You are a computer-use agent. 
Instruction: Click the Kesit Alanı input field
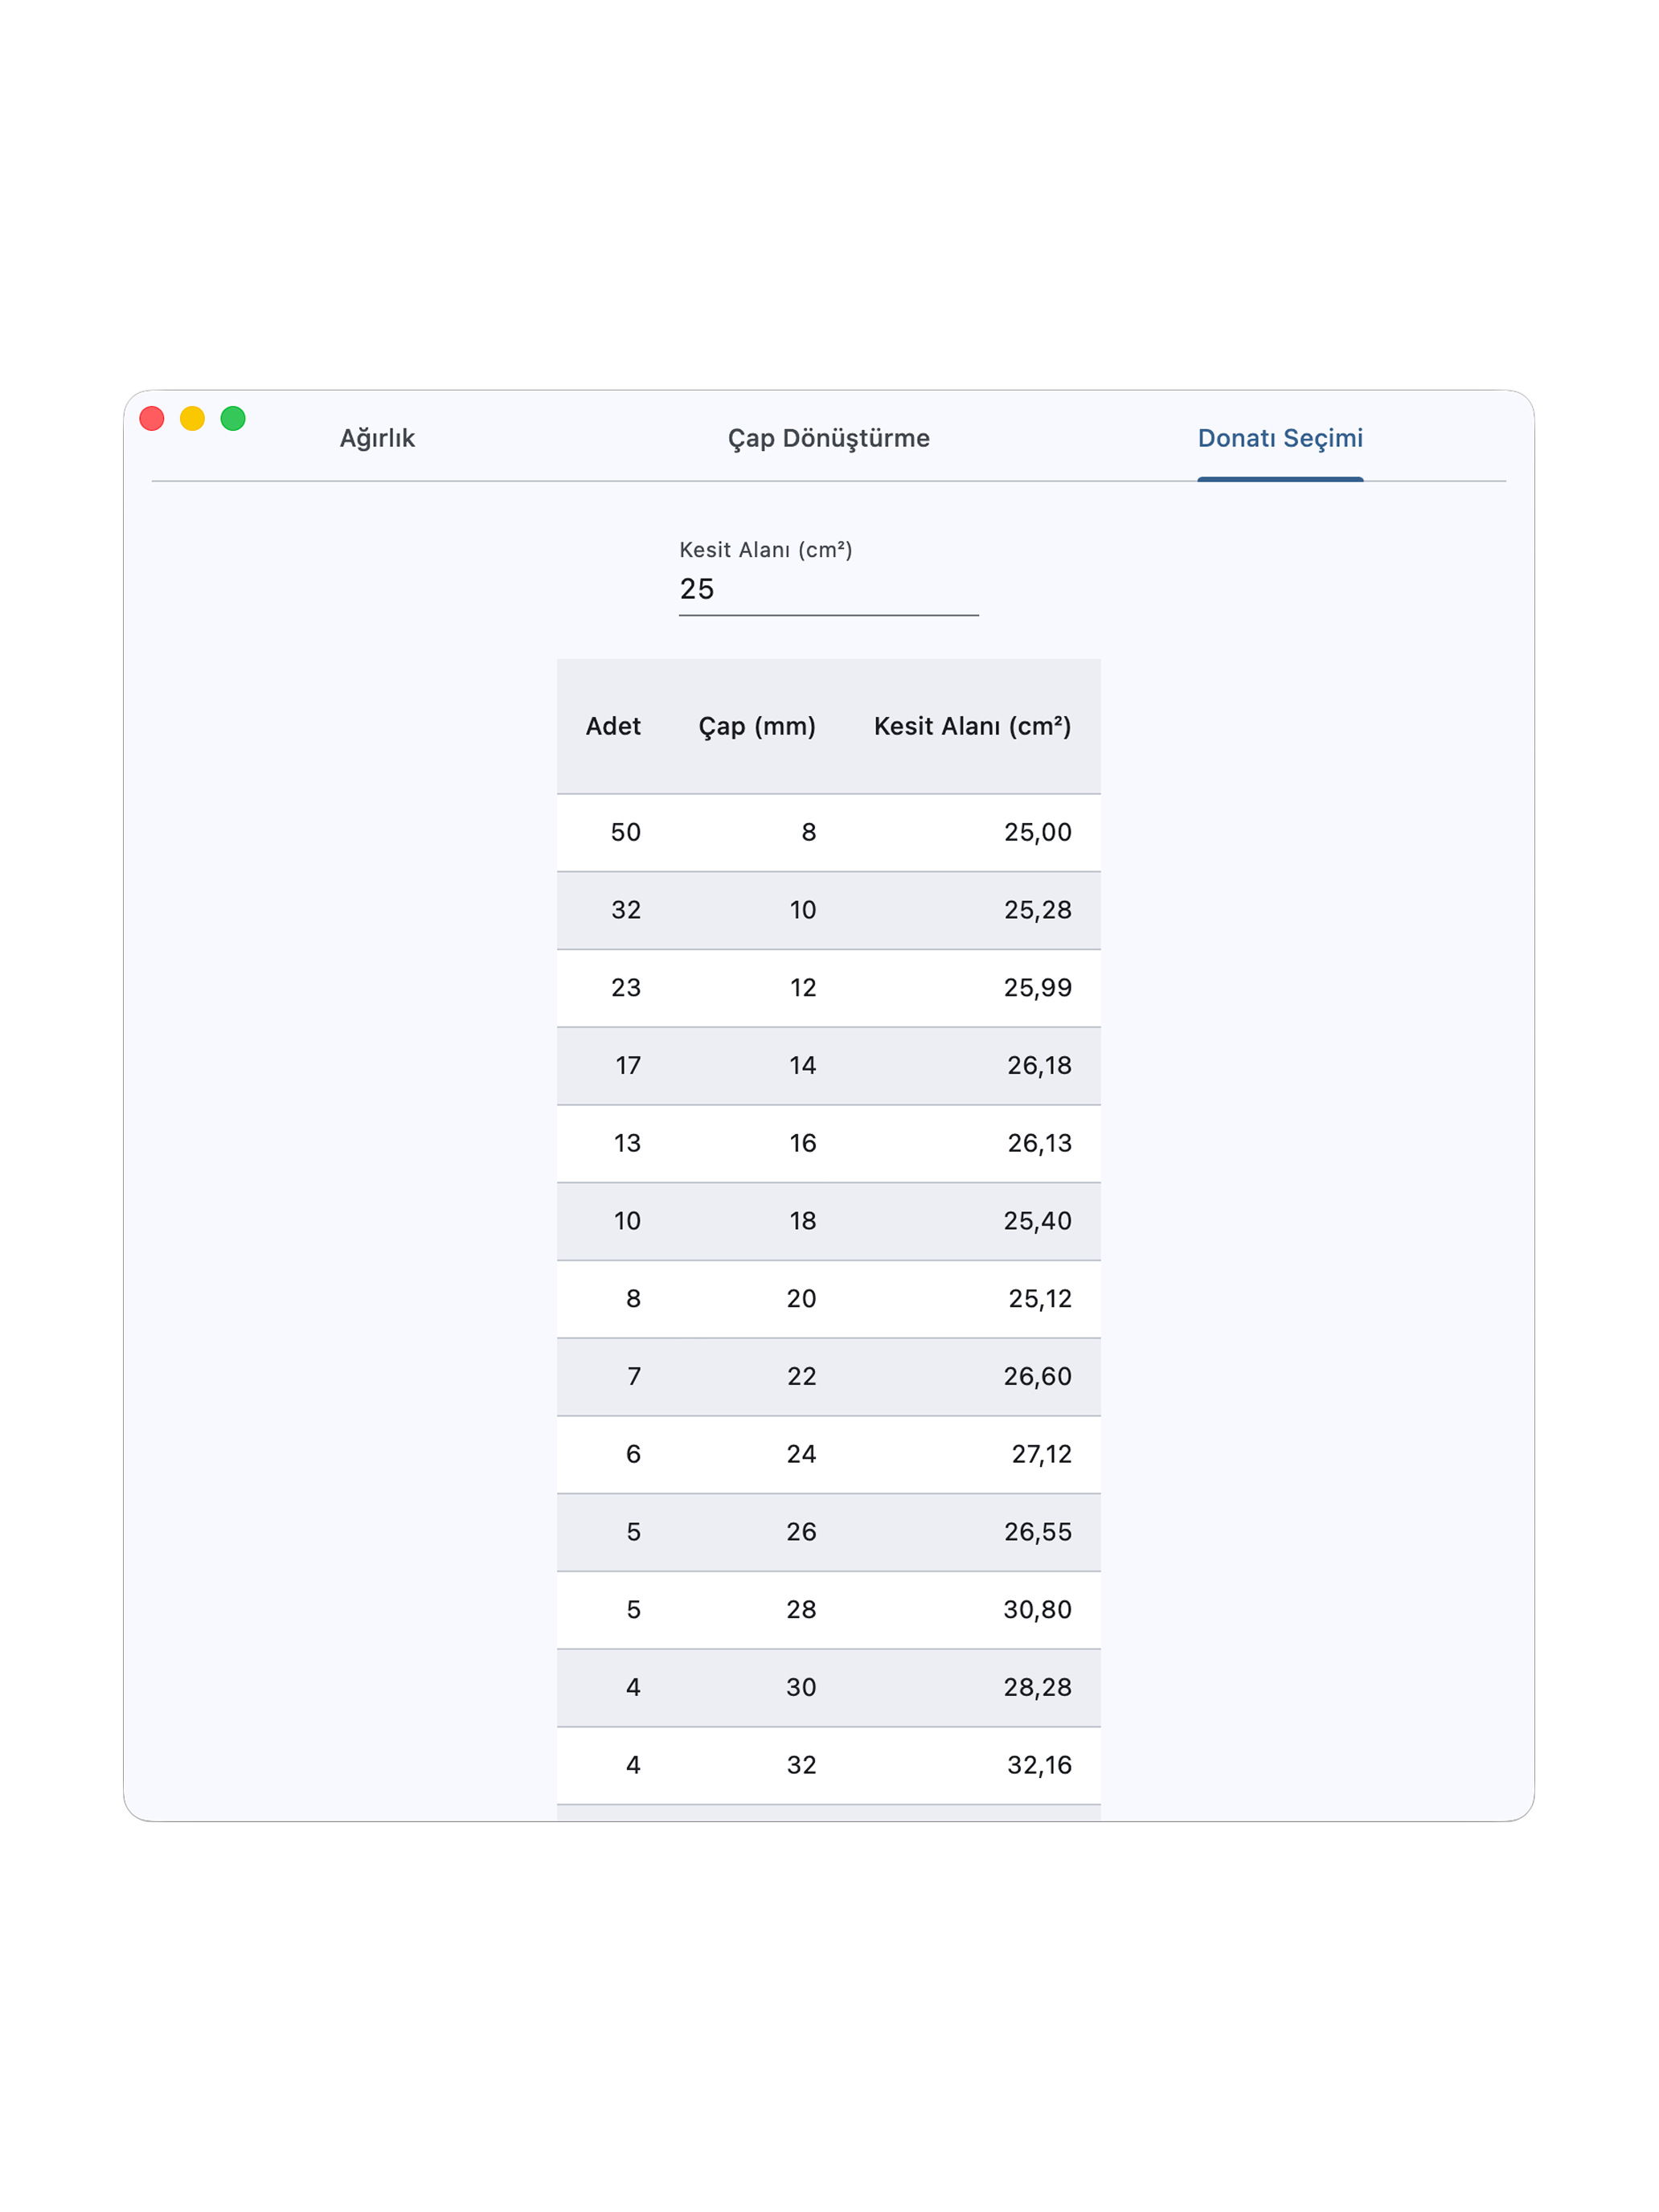click(829, 589)
